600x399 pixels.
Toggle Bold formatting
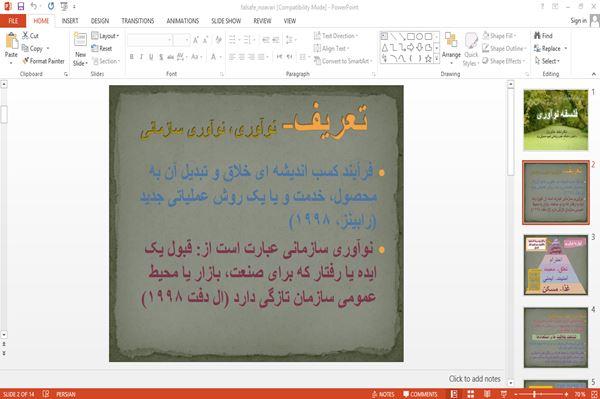pos(132,57)
